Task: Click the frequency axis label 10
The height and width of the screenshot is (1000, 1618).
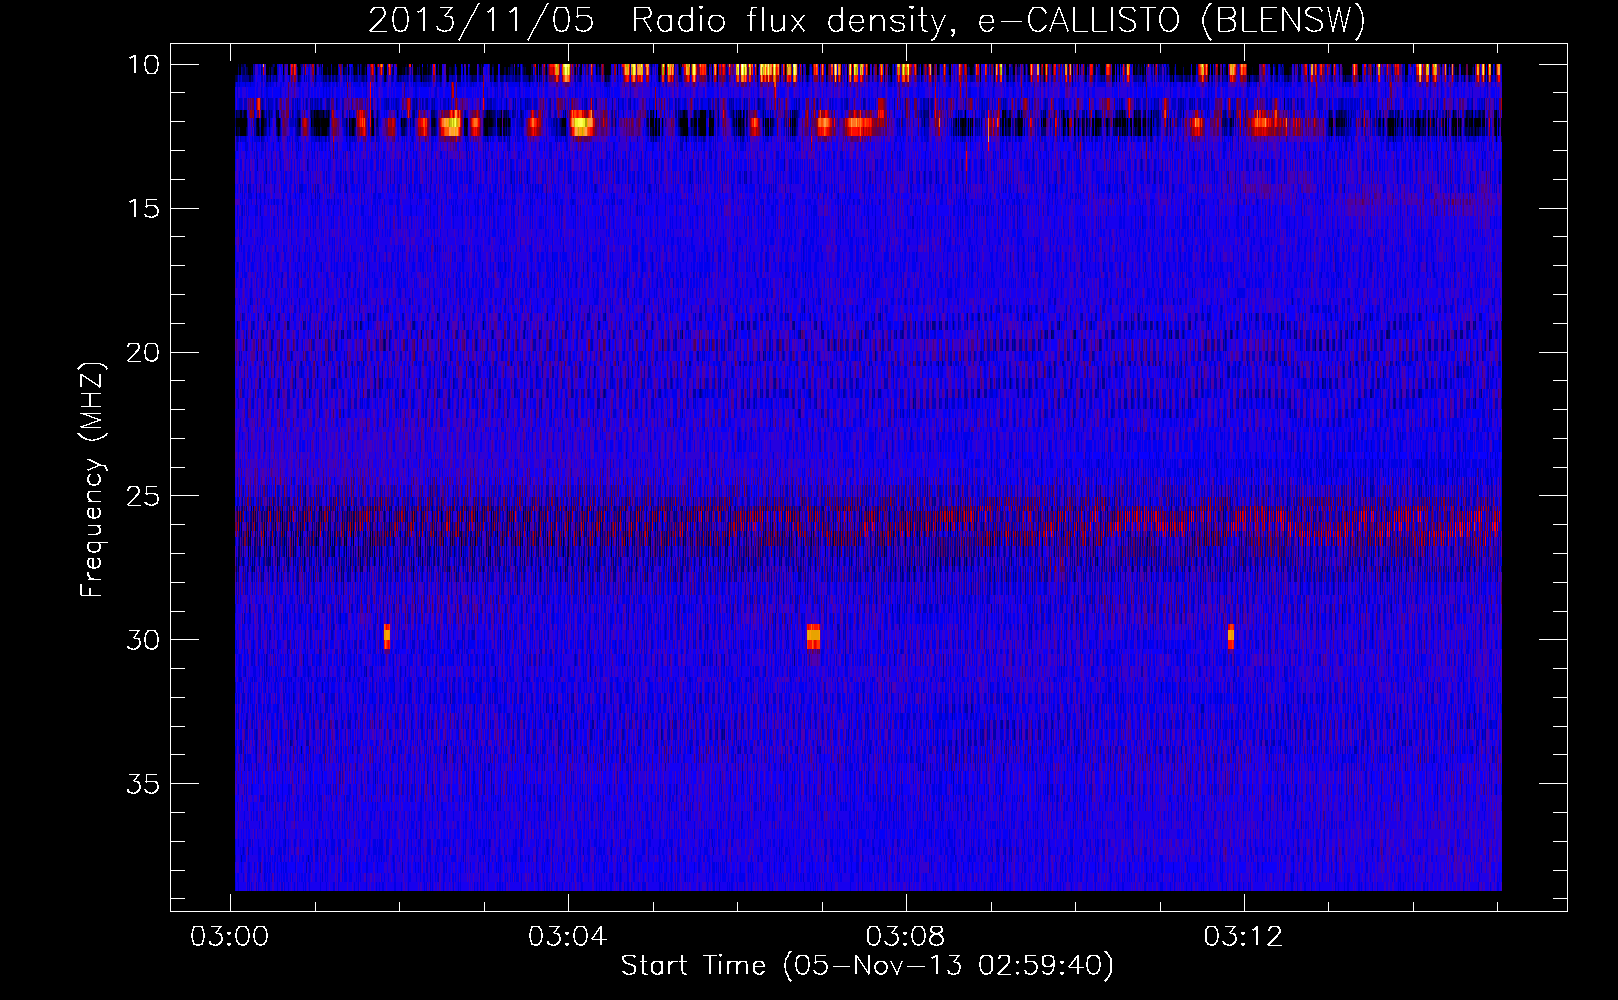Action: pos(143,65)
